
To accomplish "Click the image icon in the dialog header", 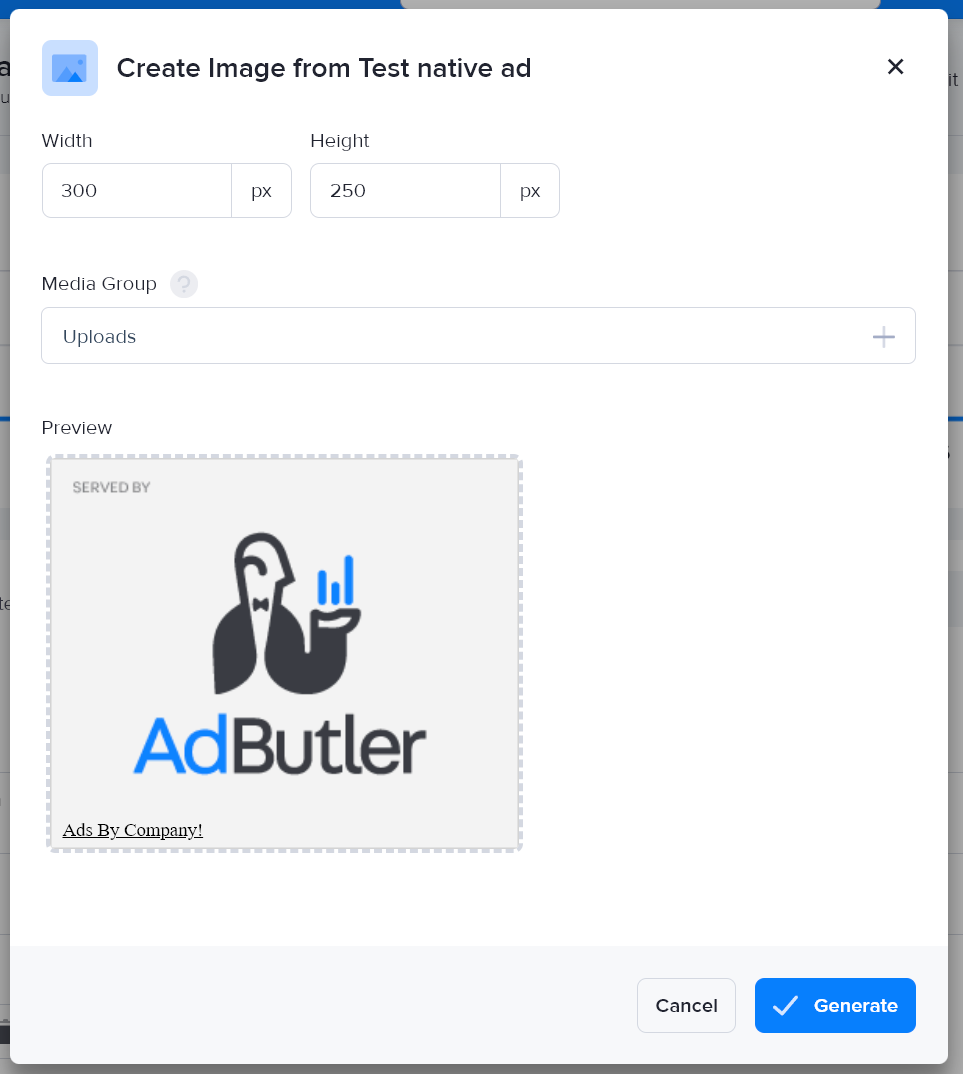I will pyautogui.click(x=70, y=68).
